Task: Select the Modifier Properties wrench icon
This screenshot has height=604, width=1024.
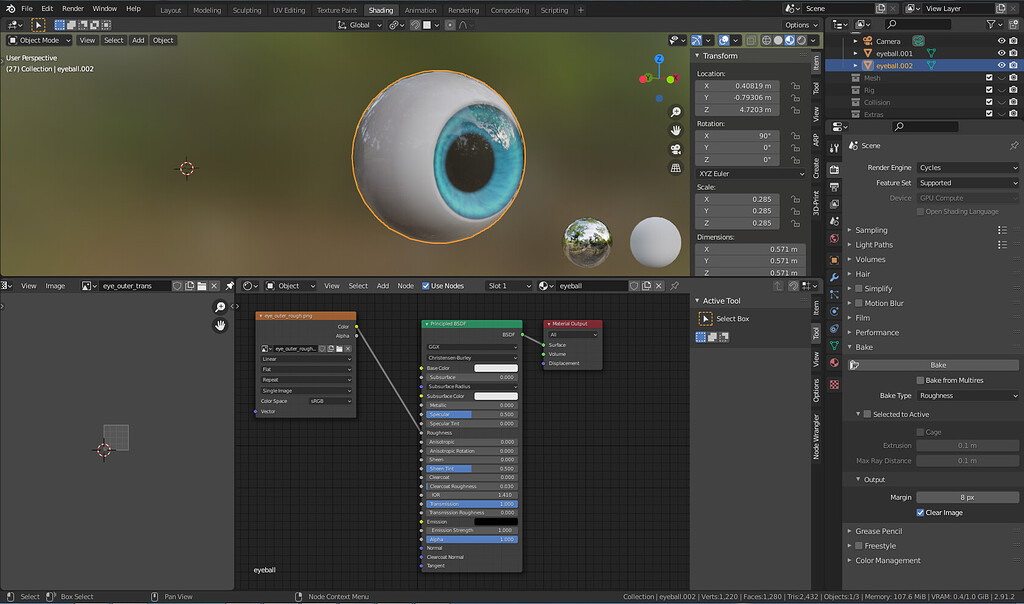Action: pyautogui.click(x=833, y=276)
